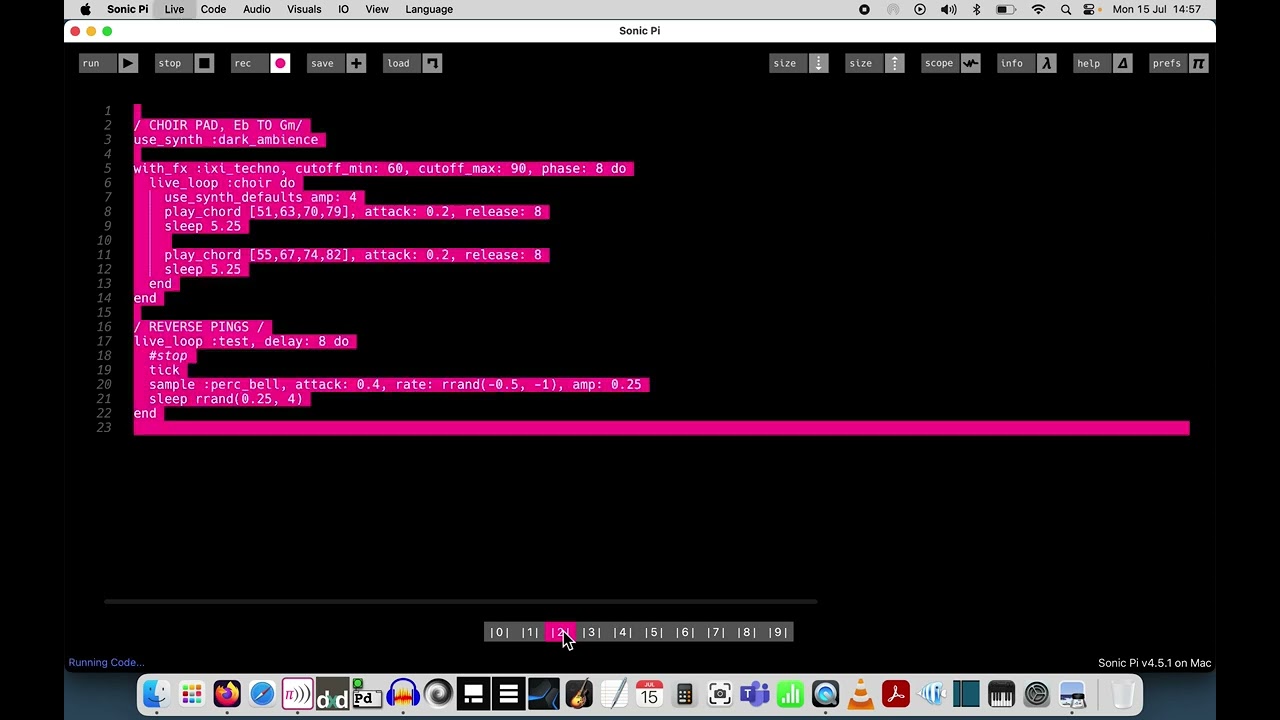Open Adobe Acrobat from the dock
The image size is (1280, 720).
point(895,693)
